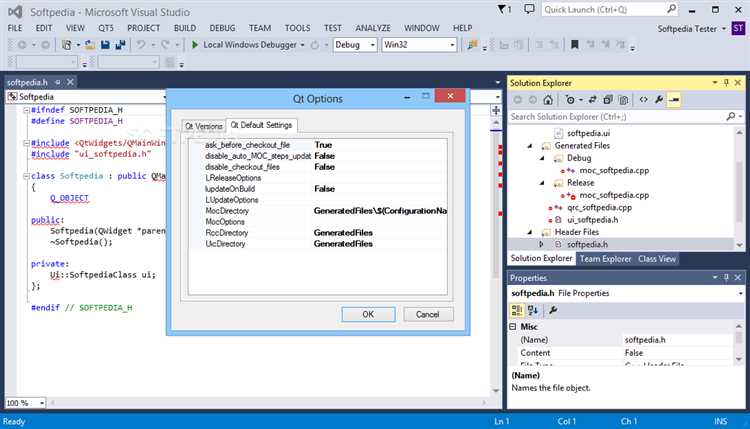Select softpedia.ui in Solution Explorer
This screenshot has height=429, width=750.
pos(588,133)
